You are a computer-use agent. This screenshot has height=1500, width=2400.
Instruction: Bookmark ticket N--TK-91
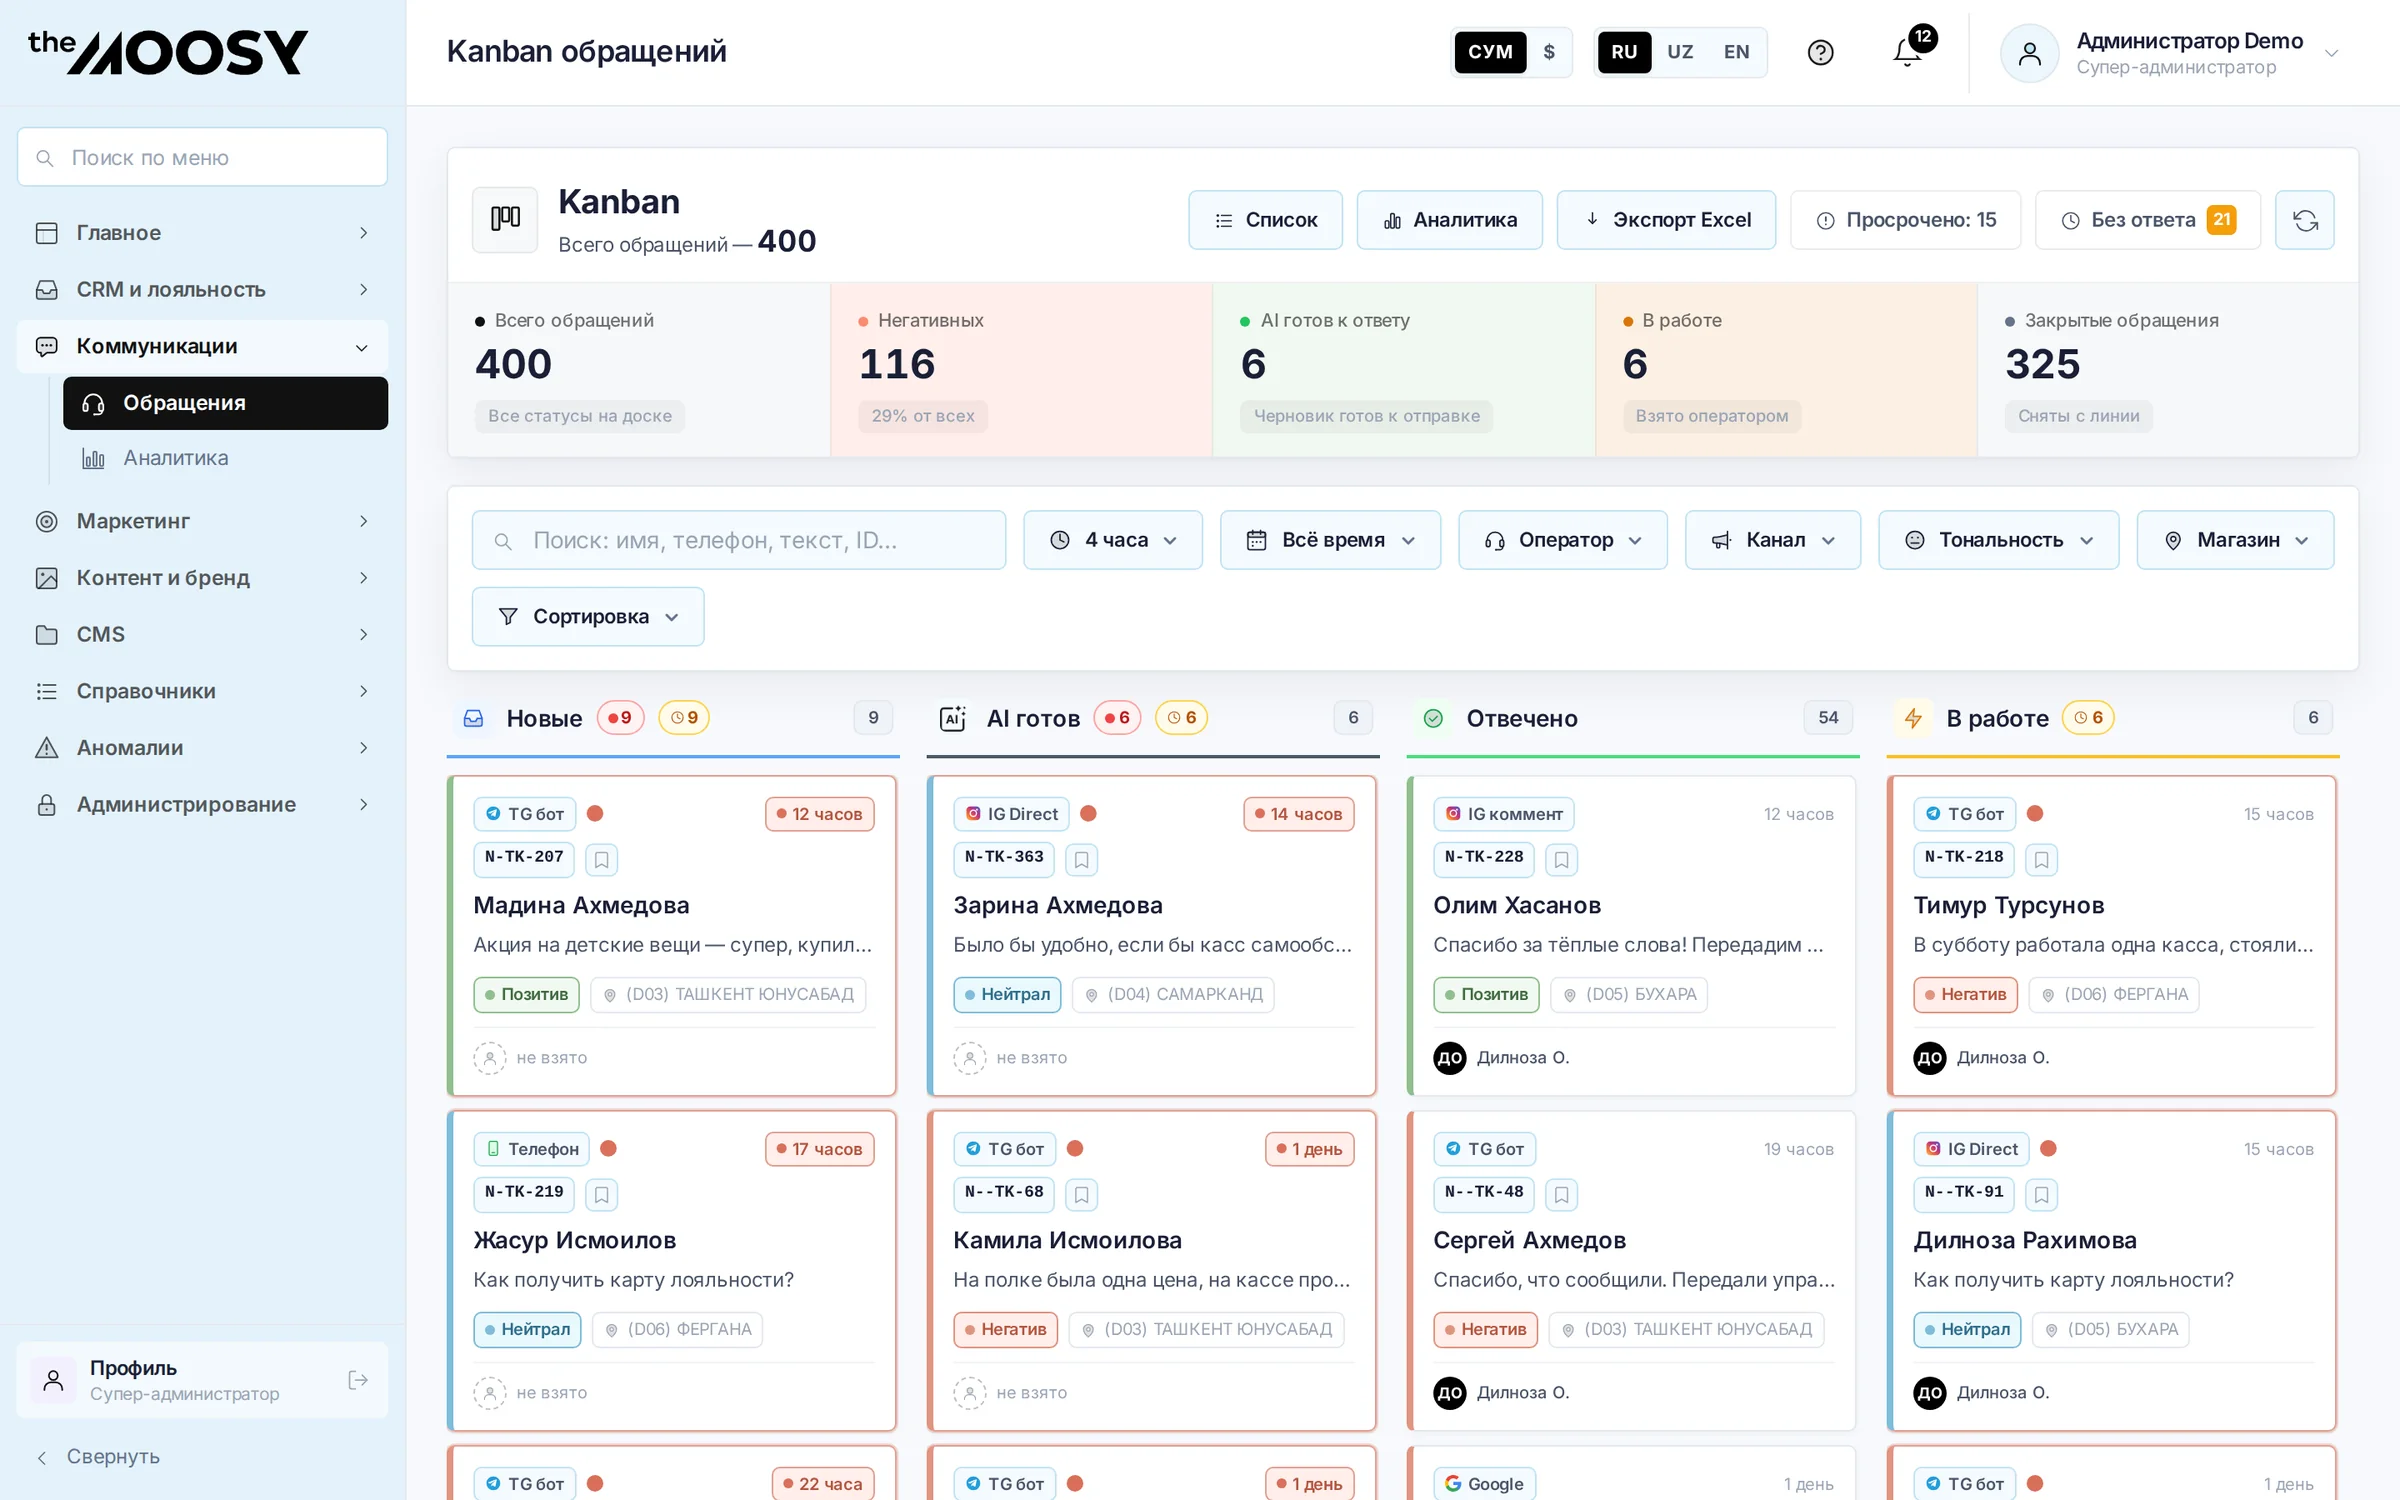(x=2041, y=1194)
